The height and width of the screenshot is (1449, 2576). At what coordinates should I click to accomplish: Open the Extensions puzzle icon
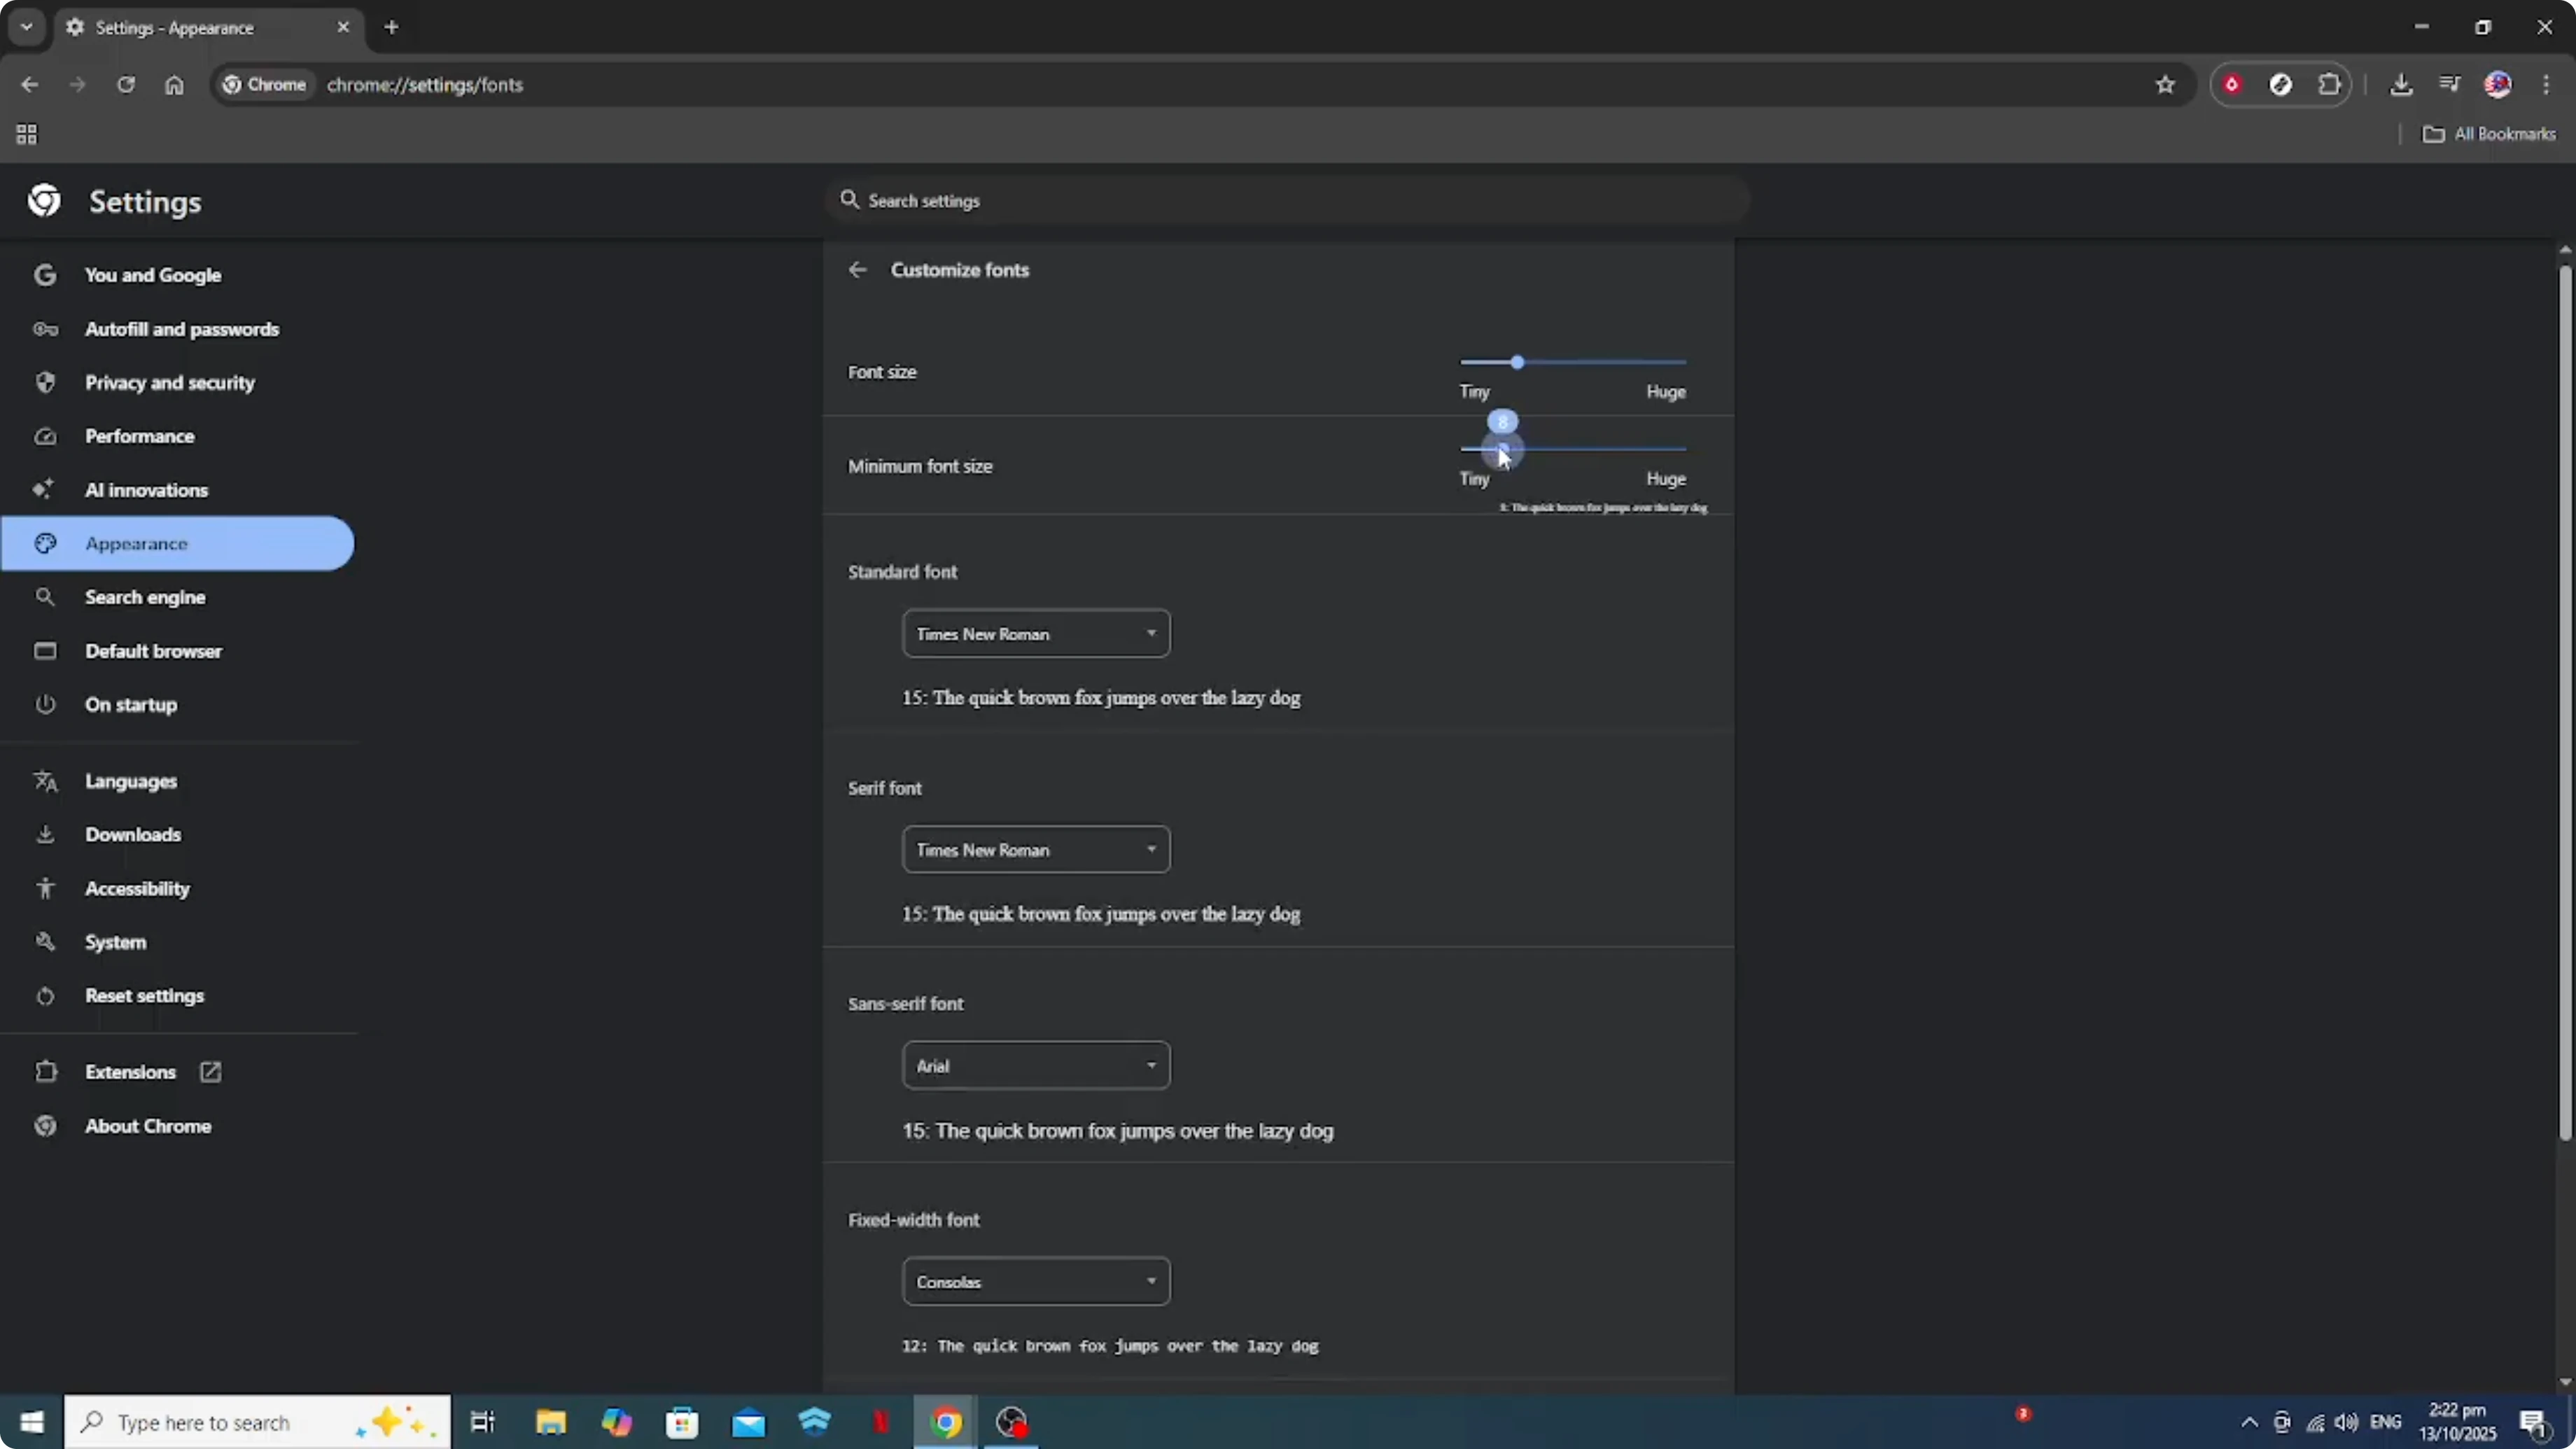point(2329,85)
